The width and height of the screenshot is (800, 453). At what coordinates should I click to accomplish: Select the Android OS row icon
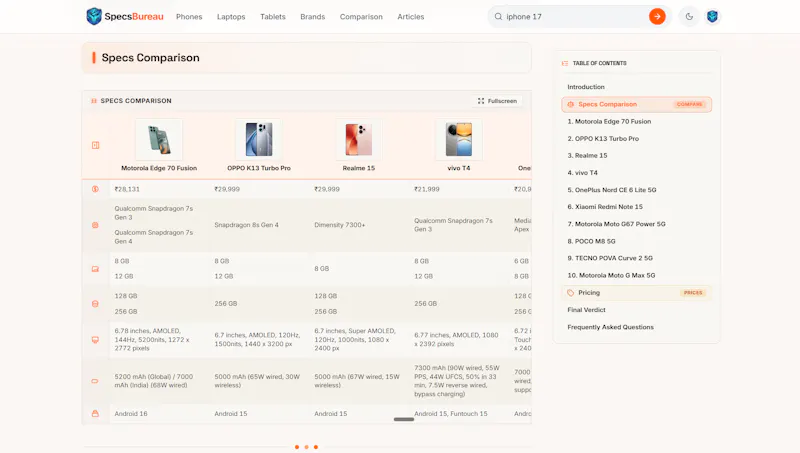point(95,414)
